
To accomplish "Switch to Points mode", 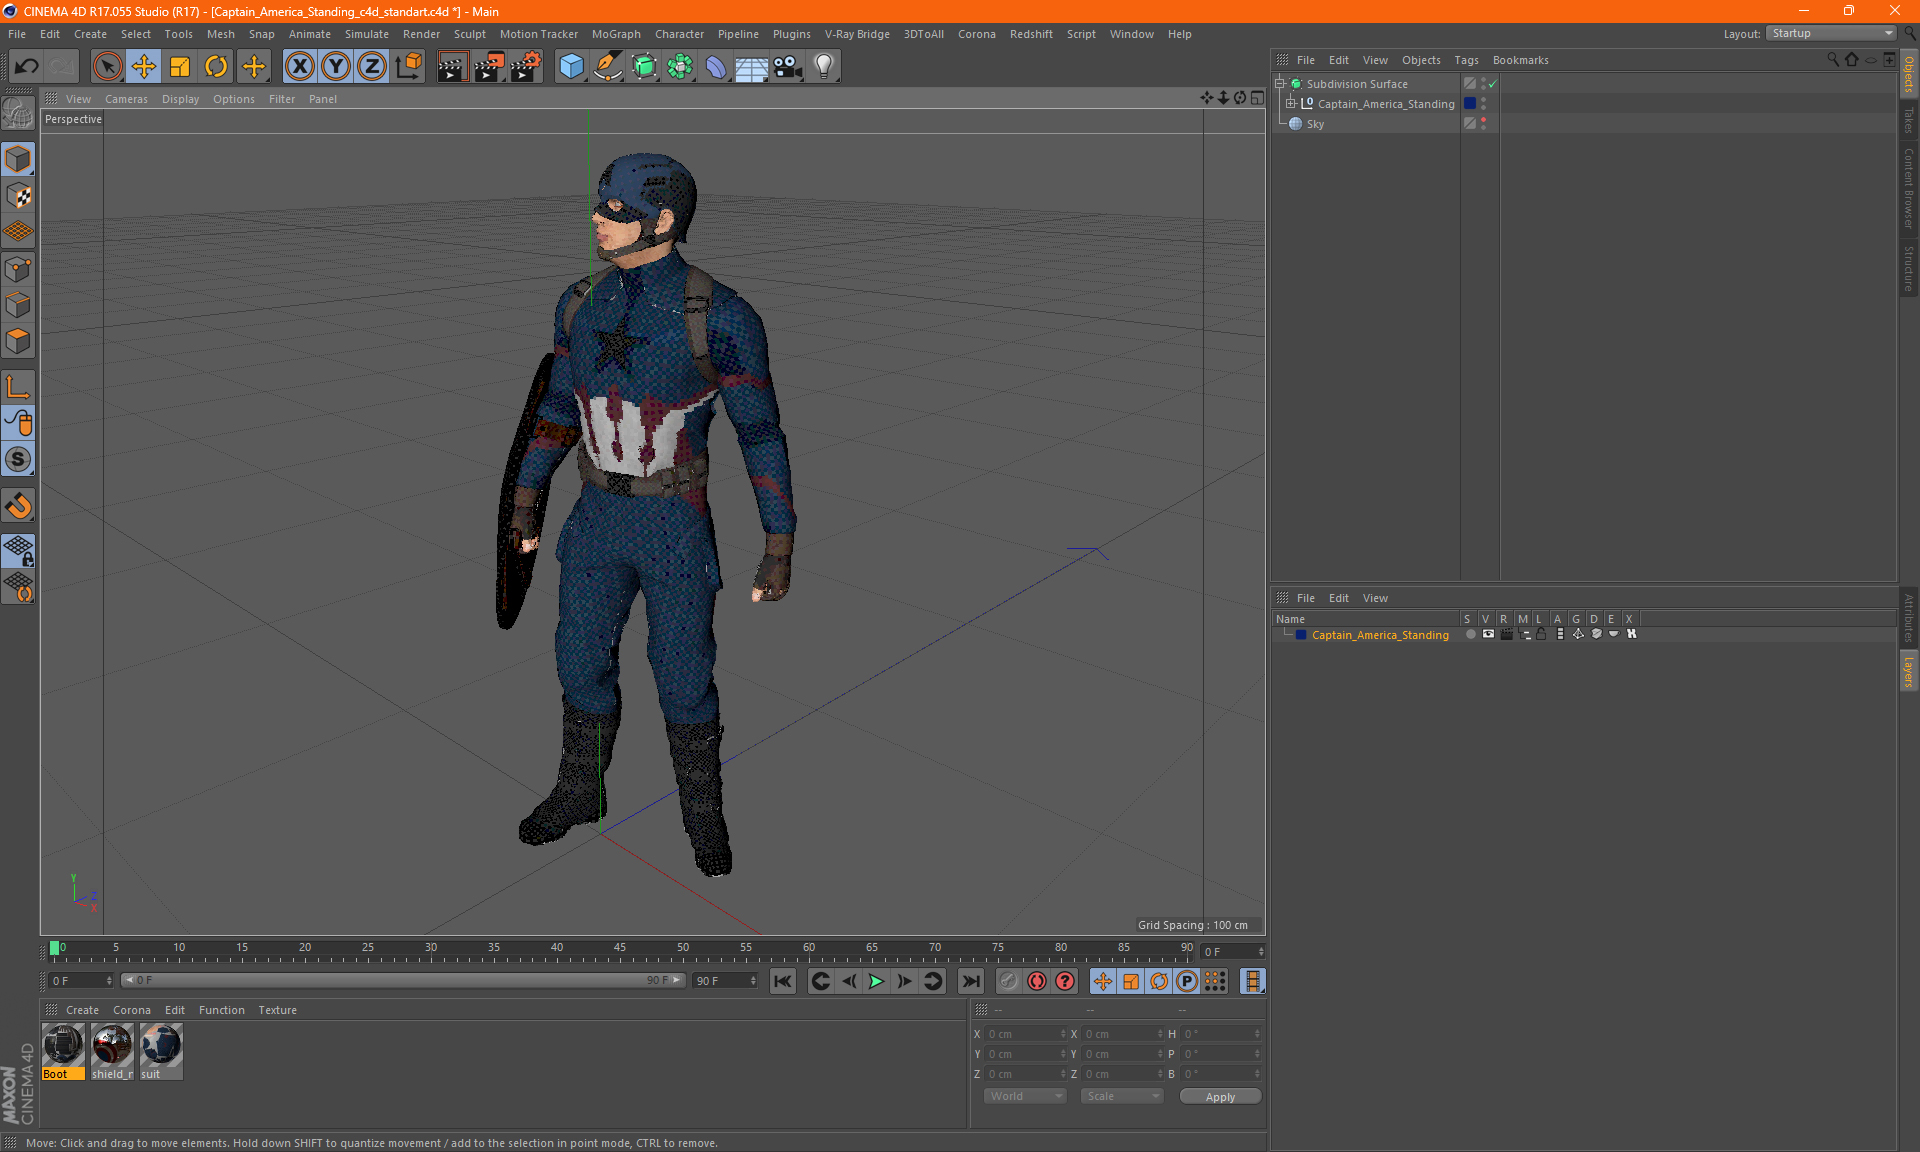I will [18, 269].
